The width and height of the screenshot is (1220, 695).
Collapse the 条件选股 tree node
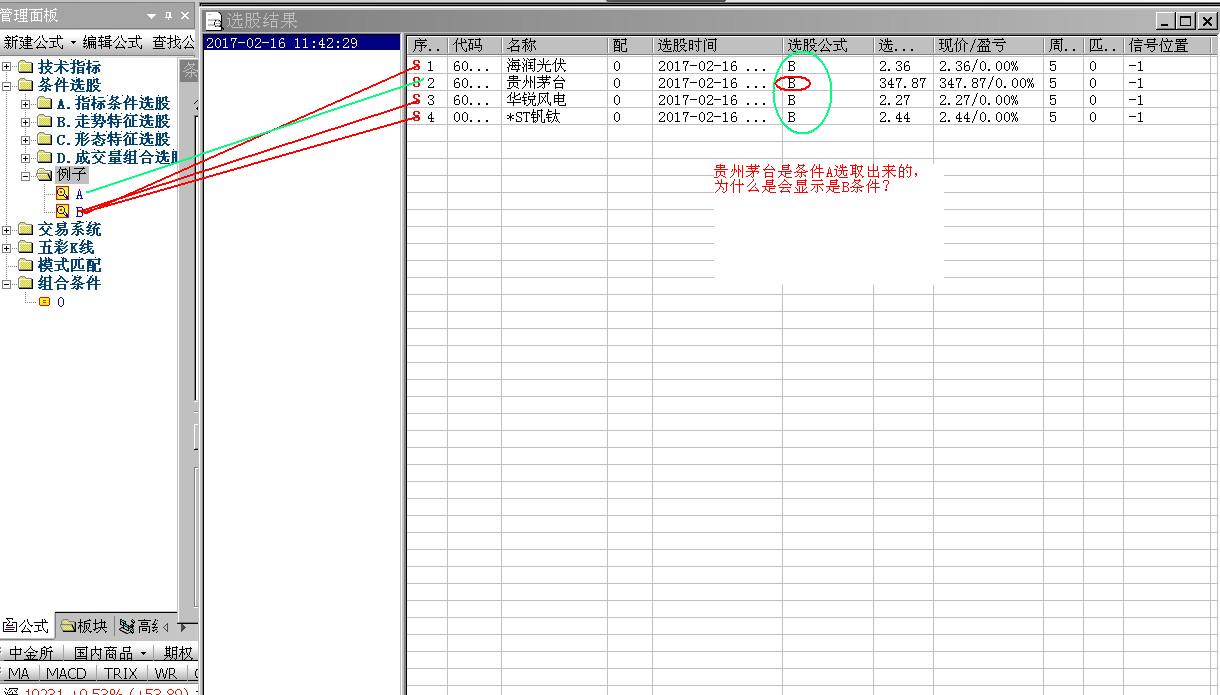click(8, 85)
